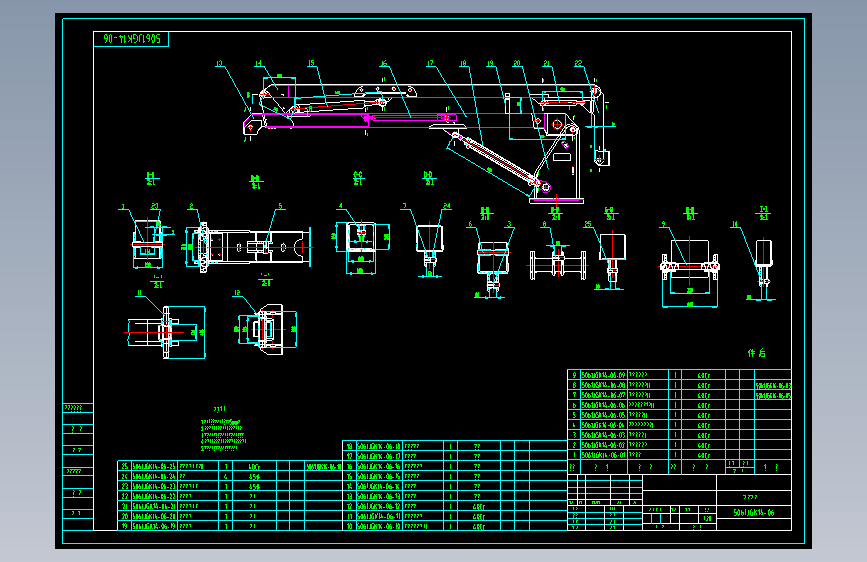Click the C-C section view label
The width and height of the screenshot is (867, 562).
[358, 178]
